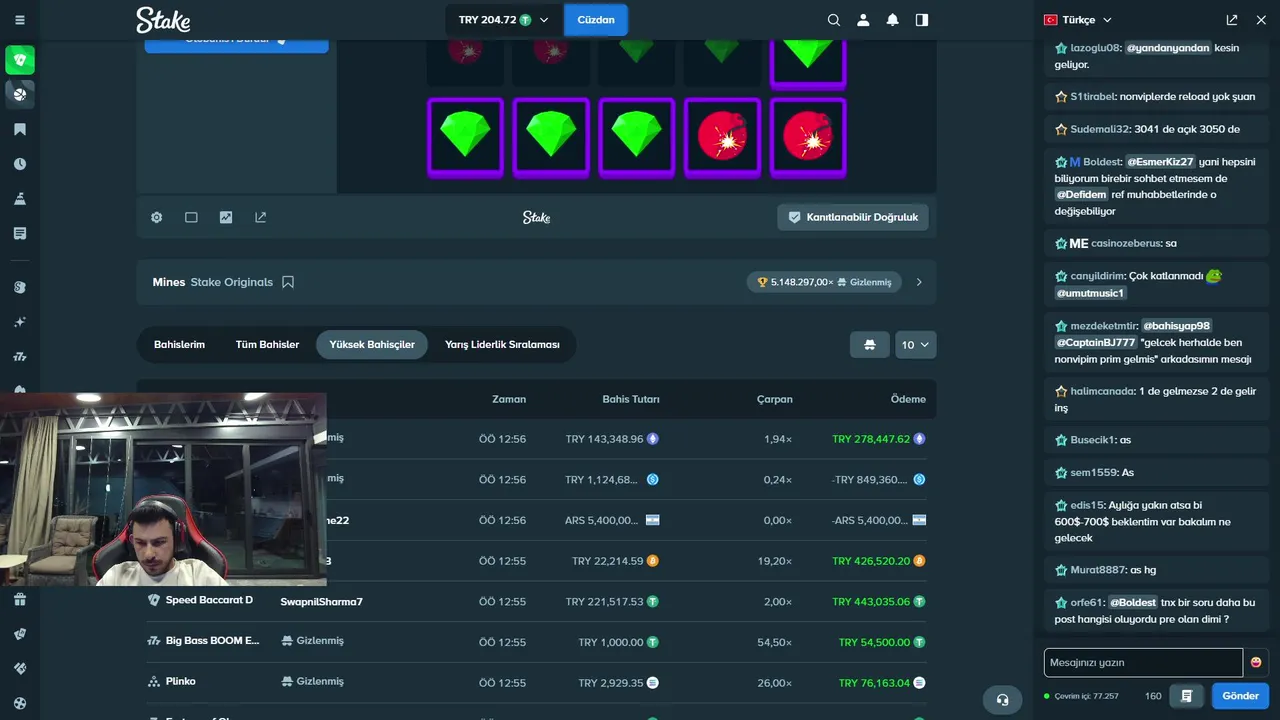The width and height of the screenshot is (1280, 720).
Task: Open the Slots 777 icon in the sidebar
Action: pyautogui.click(x=20, y=357)
